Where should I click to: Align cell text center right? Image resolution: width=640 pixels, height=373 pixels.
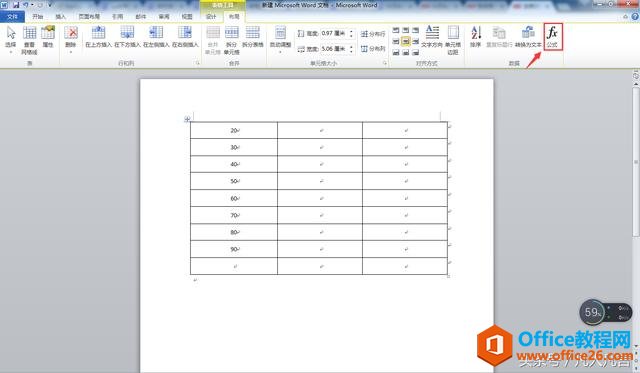click(415, 41)
